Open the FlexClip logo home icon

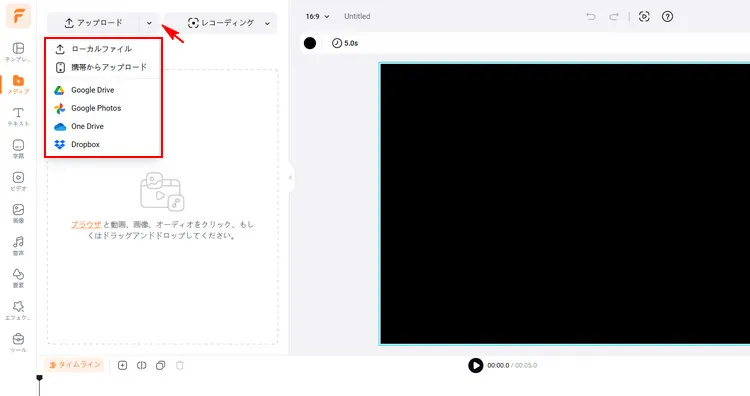pyautogui.click(x=19, y=16)
